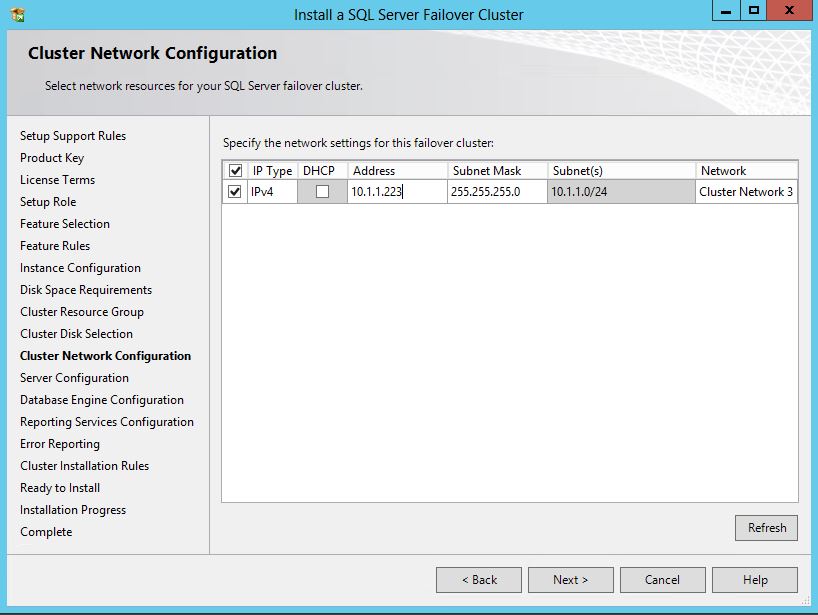Proceed with the Next button
This screenshot has width=818, height=615.
click(571, 580)
